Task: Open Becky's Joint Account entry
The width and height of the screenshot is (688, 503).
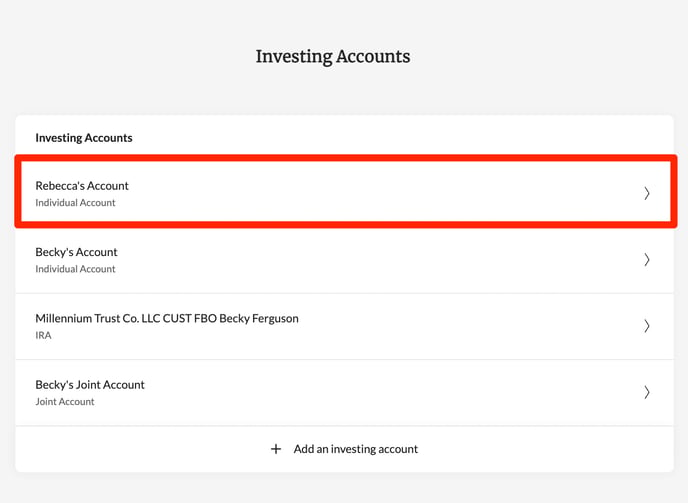Action: [x=90, y=384]
